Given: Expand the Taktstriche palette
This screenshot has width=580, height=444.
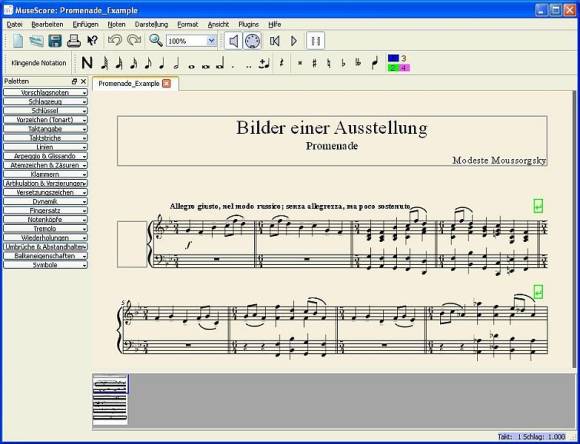Looking at the screenshot, I should (x=45, y=138).
